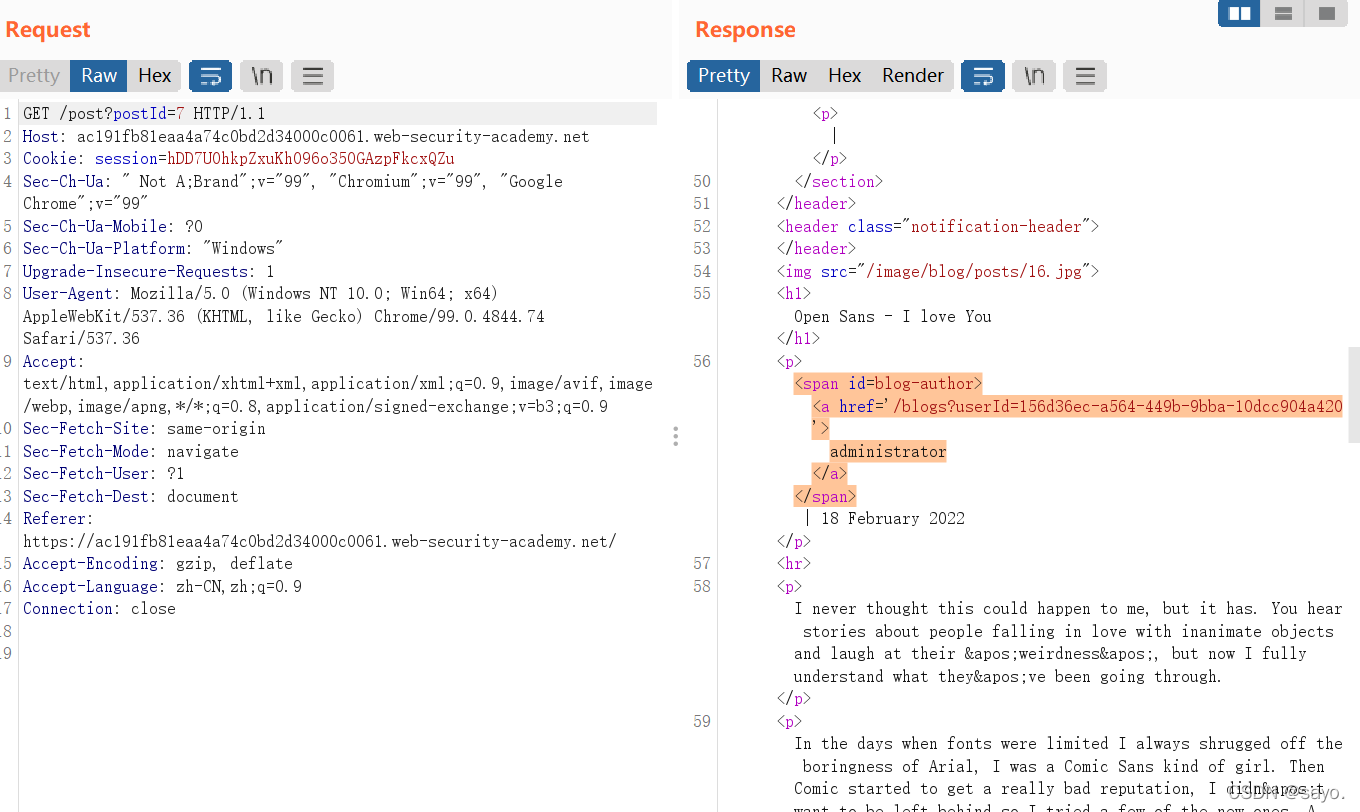1360x812 pixels.
Task: Select top-bottom split layout icon
Action: coord(1283,13)
